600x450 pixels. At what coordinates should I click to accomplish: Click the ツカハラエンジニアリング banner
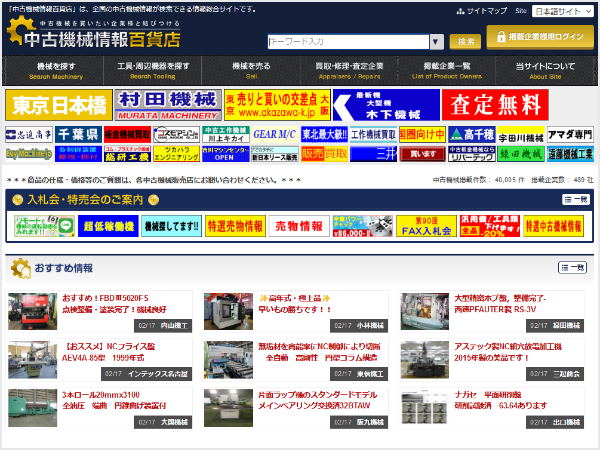click(176, 154)
